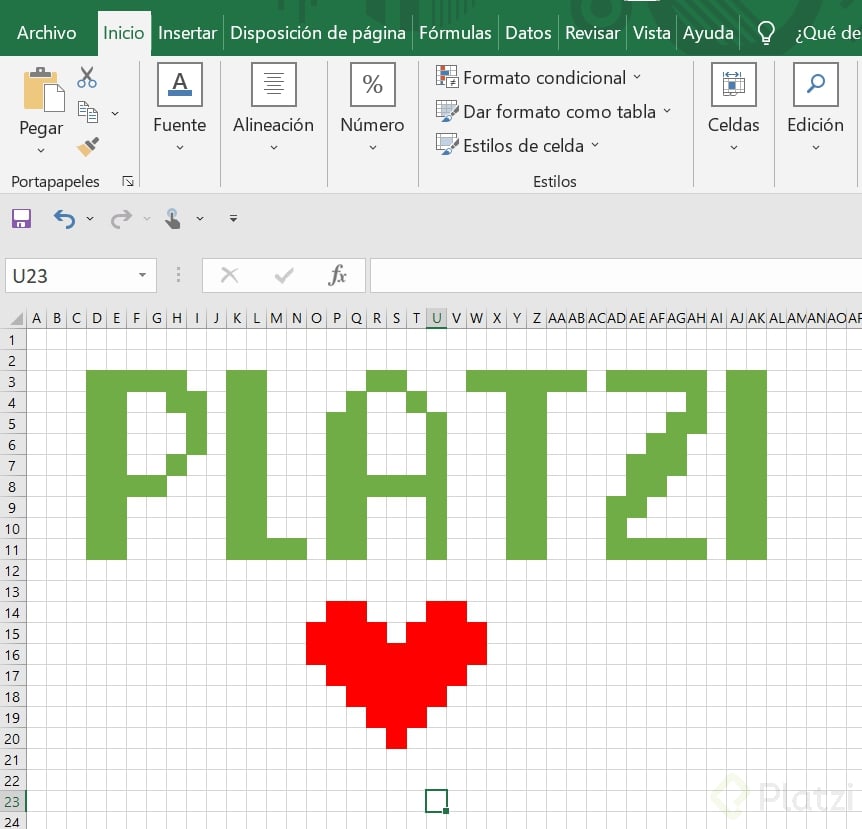This screenshot has height=829, width=862.
Task: Switch to the Fórmulas tab
Action: point(455,32)
